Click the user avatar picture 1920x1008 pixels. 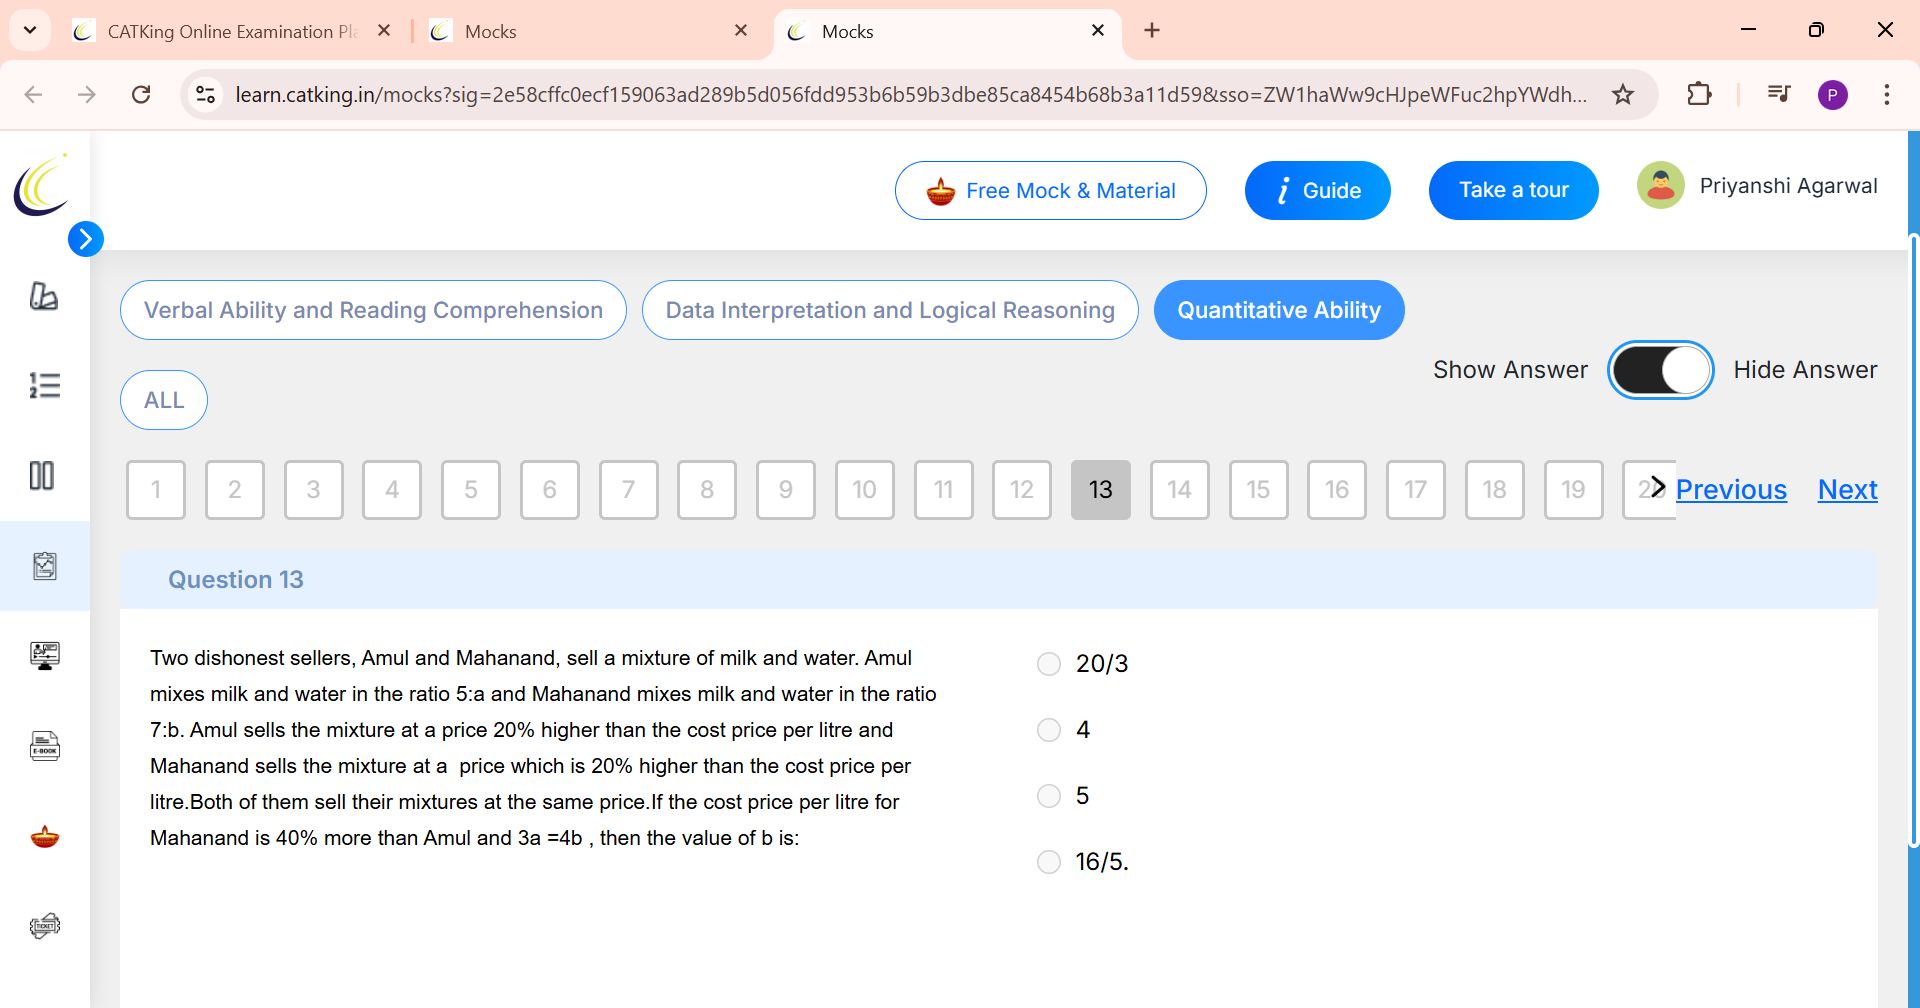(1660, 185)
